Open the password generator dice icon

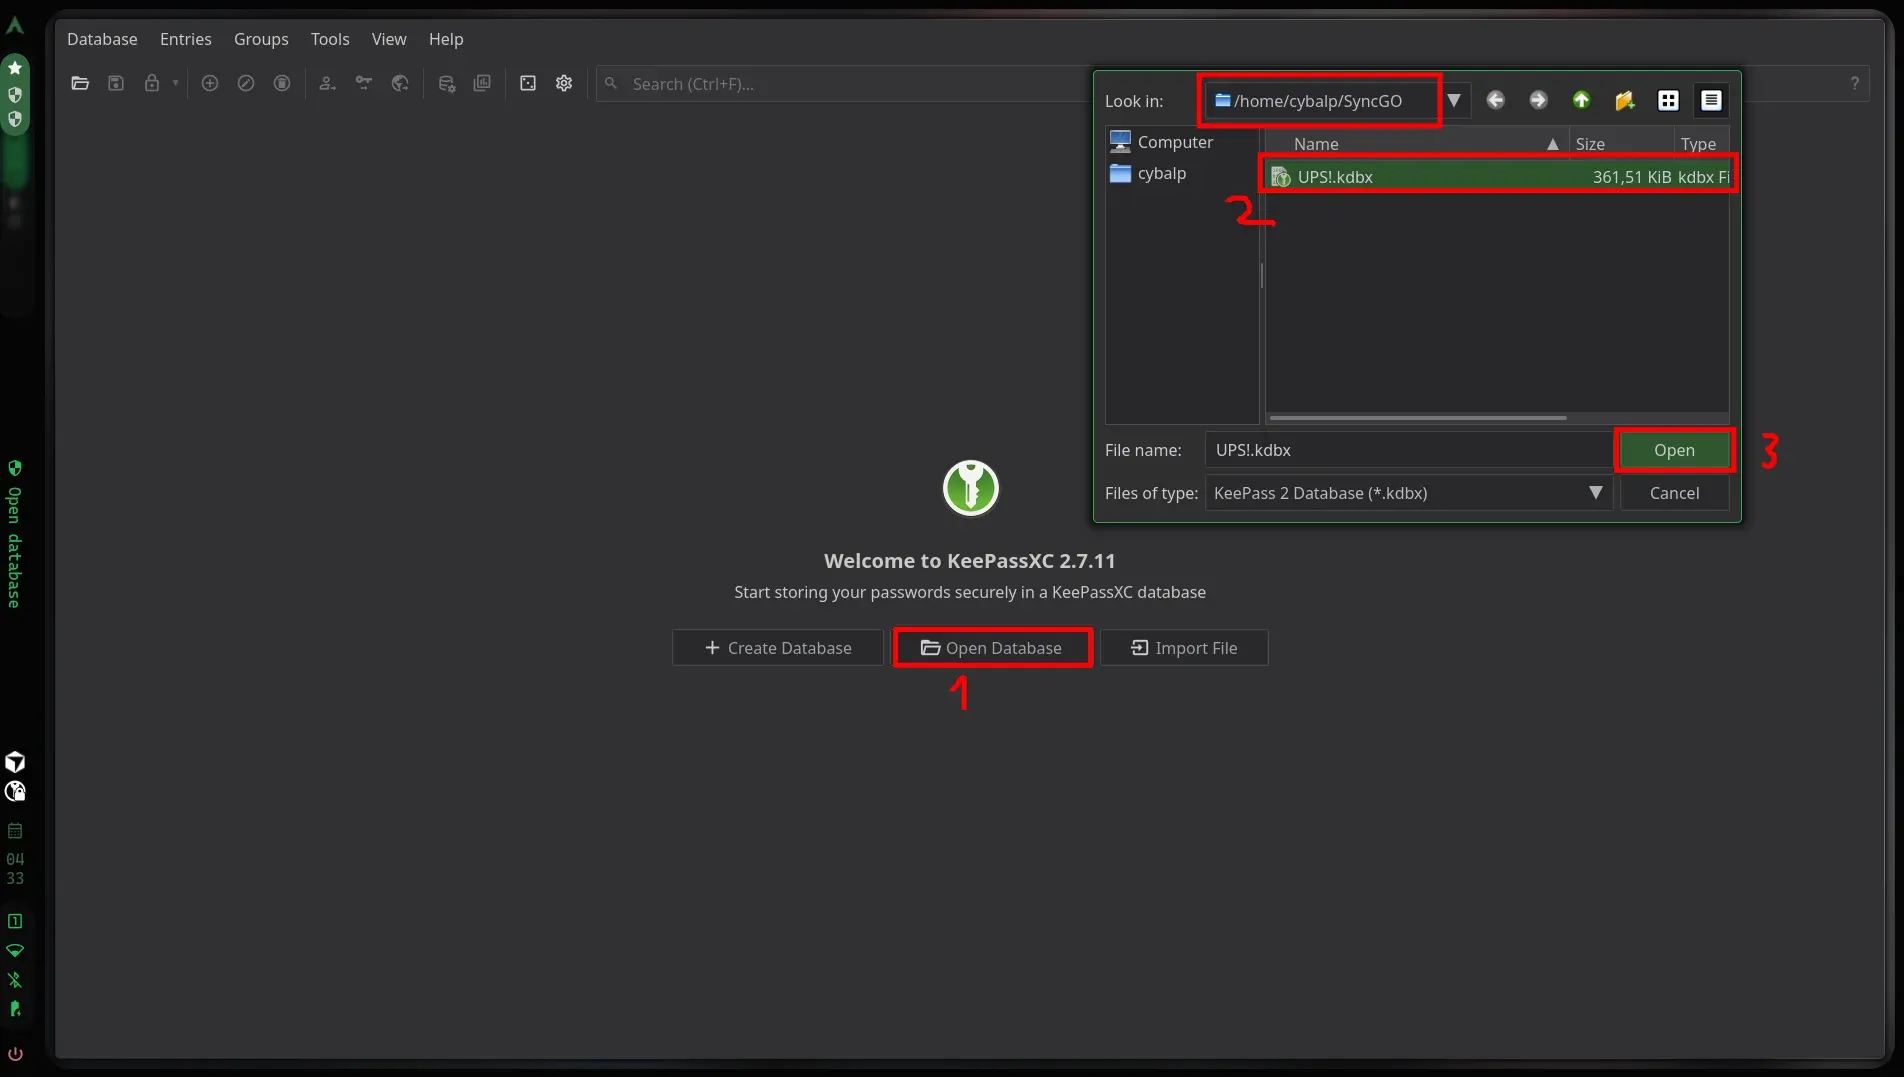528,84
